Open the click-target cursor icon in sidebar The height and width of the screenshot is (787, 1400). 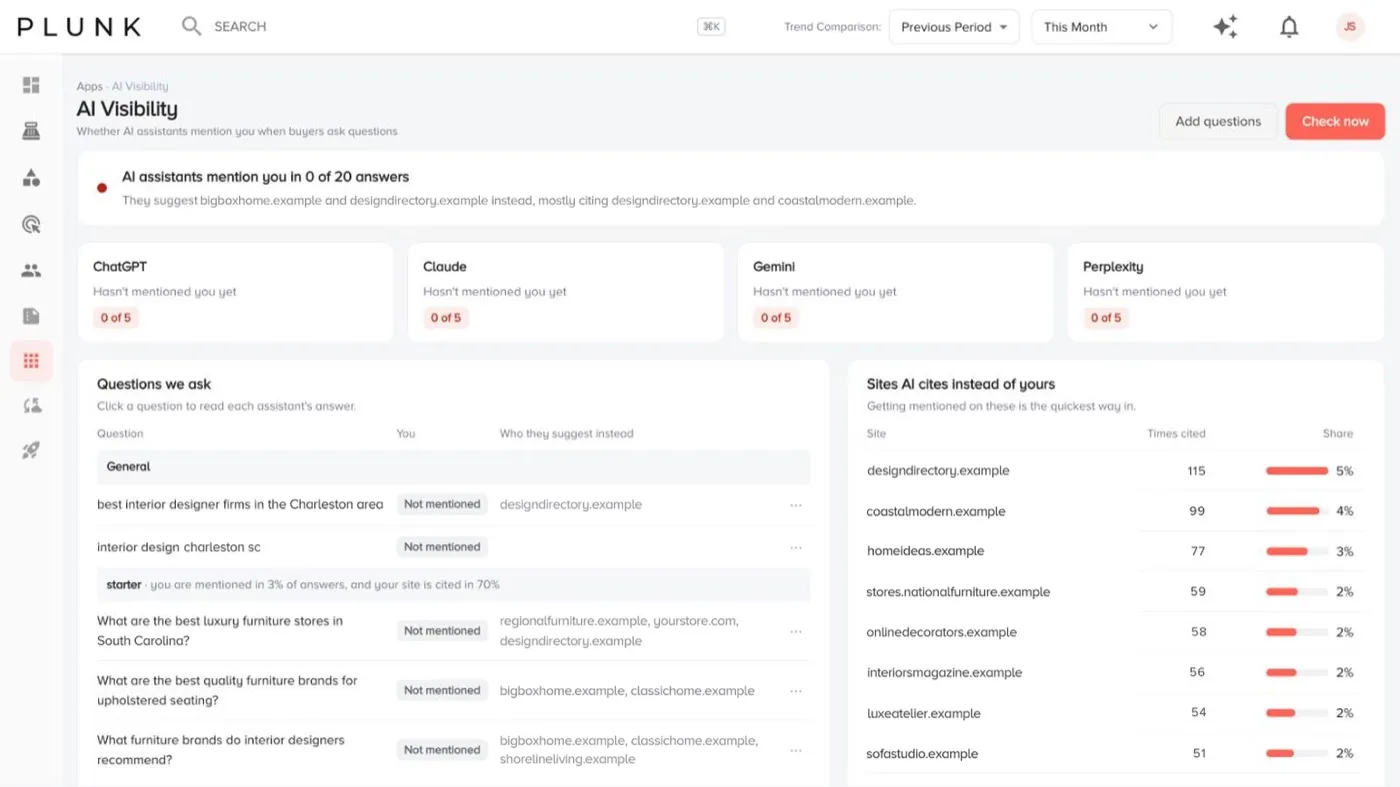click(x=31, y=224)
